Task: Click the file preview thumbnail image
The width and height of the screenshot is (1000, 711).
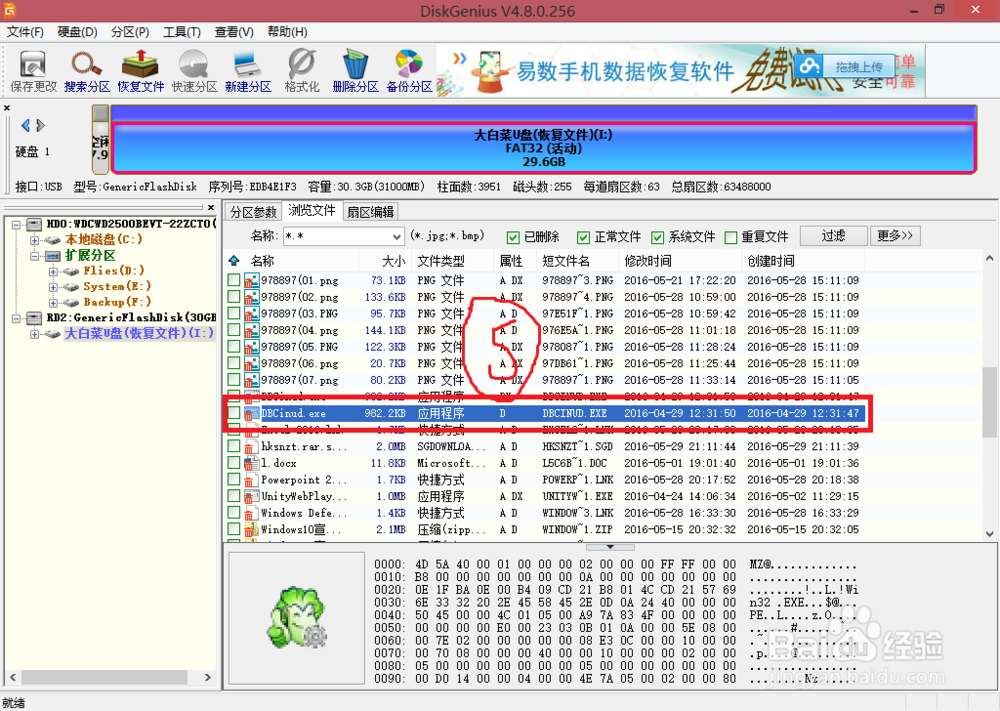Action: point(297,617)
